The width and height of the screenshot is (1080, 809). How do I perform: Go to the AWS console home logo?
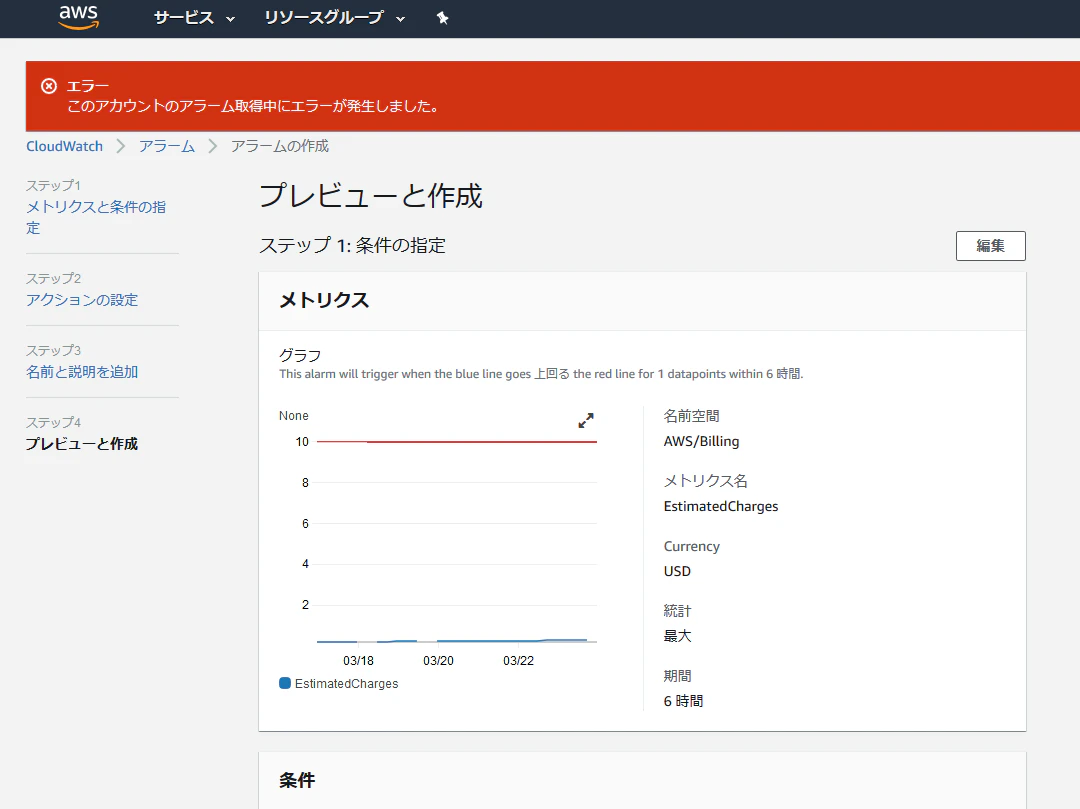(79, 17)
